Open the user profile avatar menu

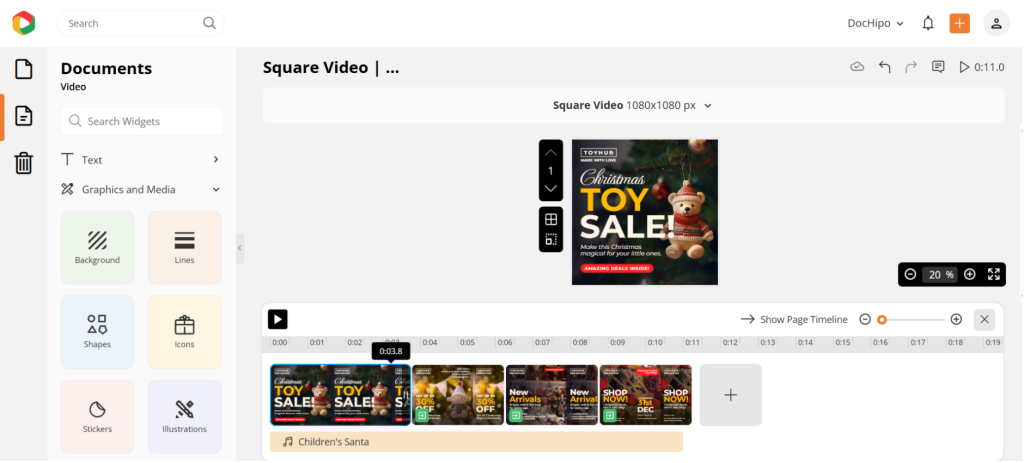pos(996,24)
